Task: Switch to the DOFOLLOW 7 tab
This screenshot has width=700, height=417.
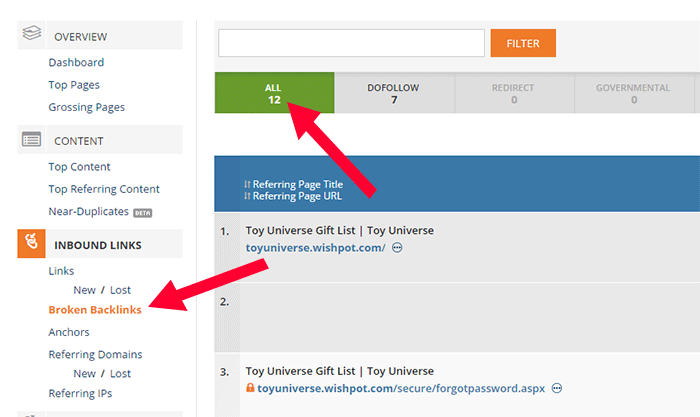Action: pyautogui.click(x=394, y=93)
